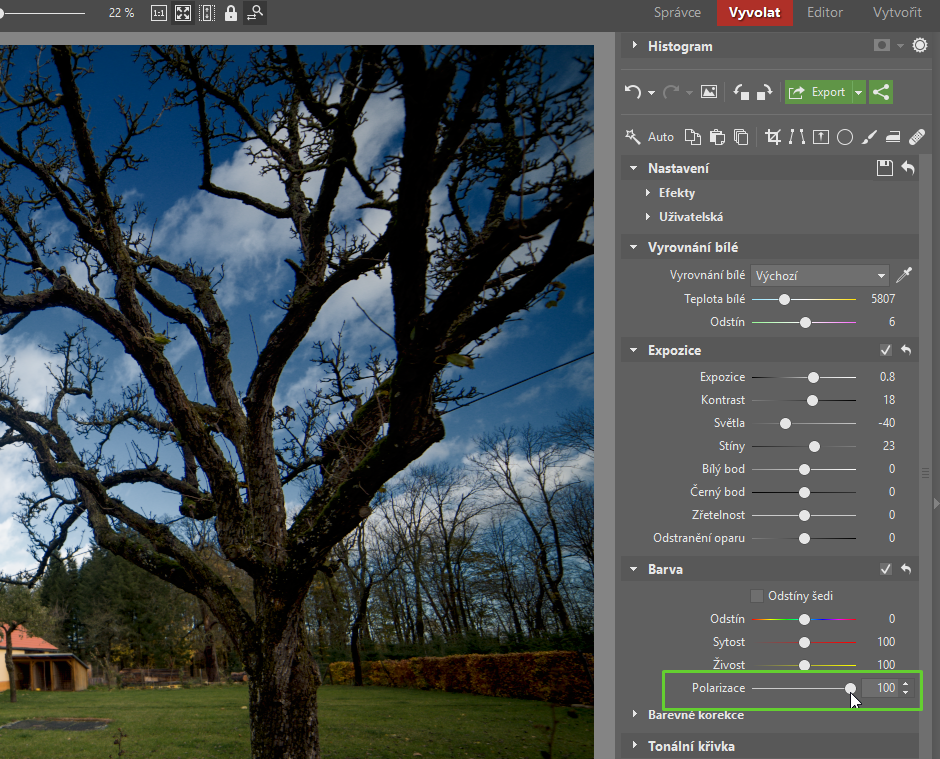Click the Polarizace slider handle
Screen dimensions: 940x759
click(x=850, y=688)
